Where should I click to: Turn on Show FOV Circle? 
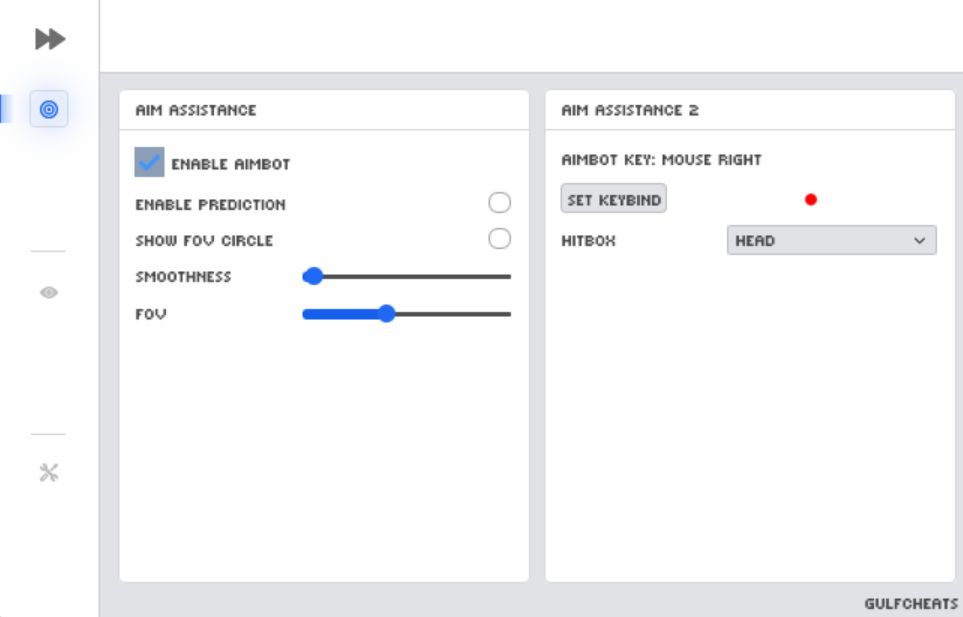(499, 239)
